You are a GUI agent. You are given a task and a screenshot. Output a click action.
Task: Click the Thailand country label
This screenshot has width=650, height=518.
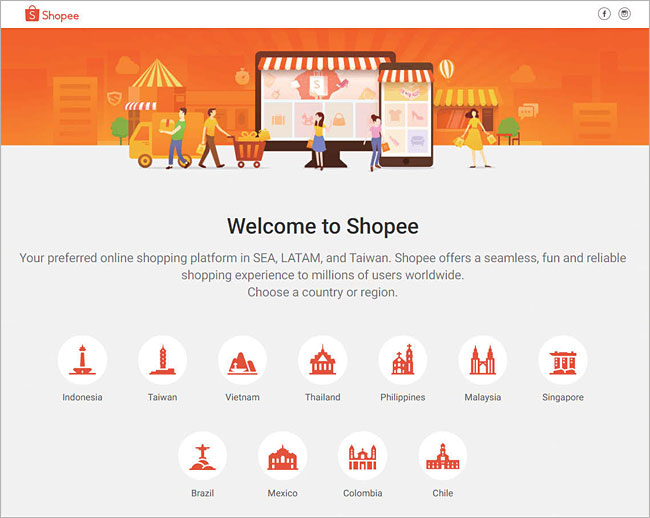point(323,397)
